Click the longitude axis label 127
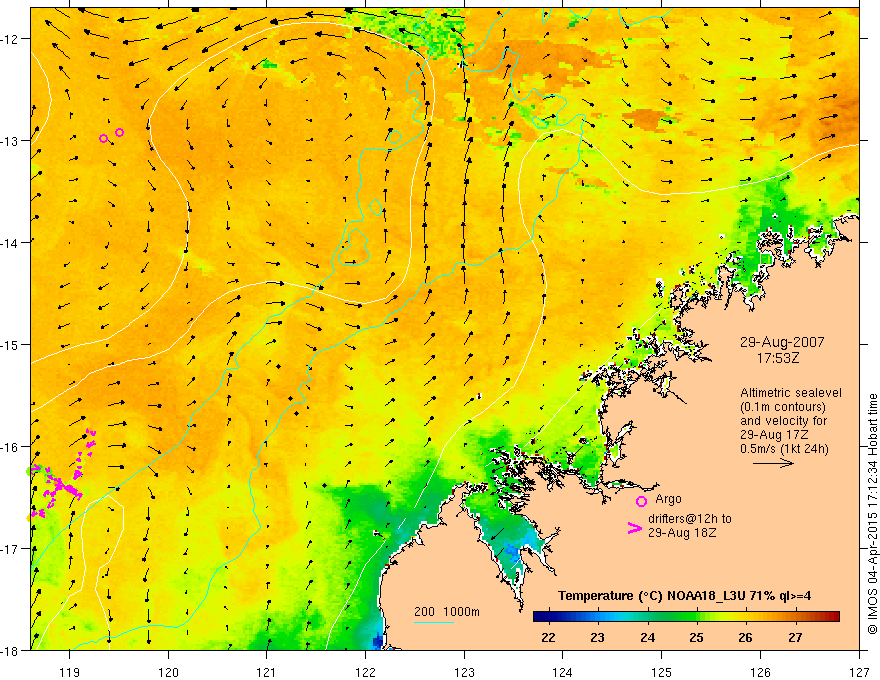The width and height of the screenshot is (880, 680). coord(859,672)
